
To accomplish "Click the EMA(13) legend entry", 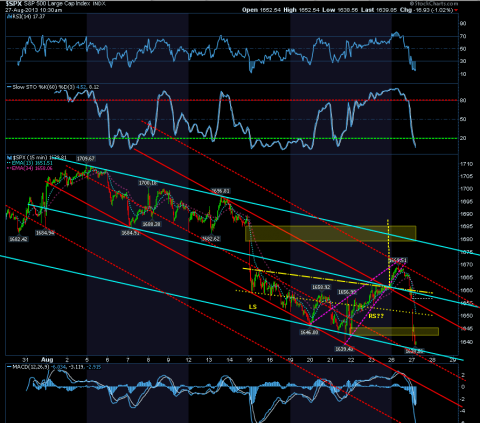I will (30, 163).
